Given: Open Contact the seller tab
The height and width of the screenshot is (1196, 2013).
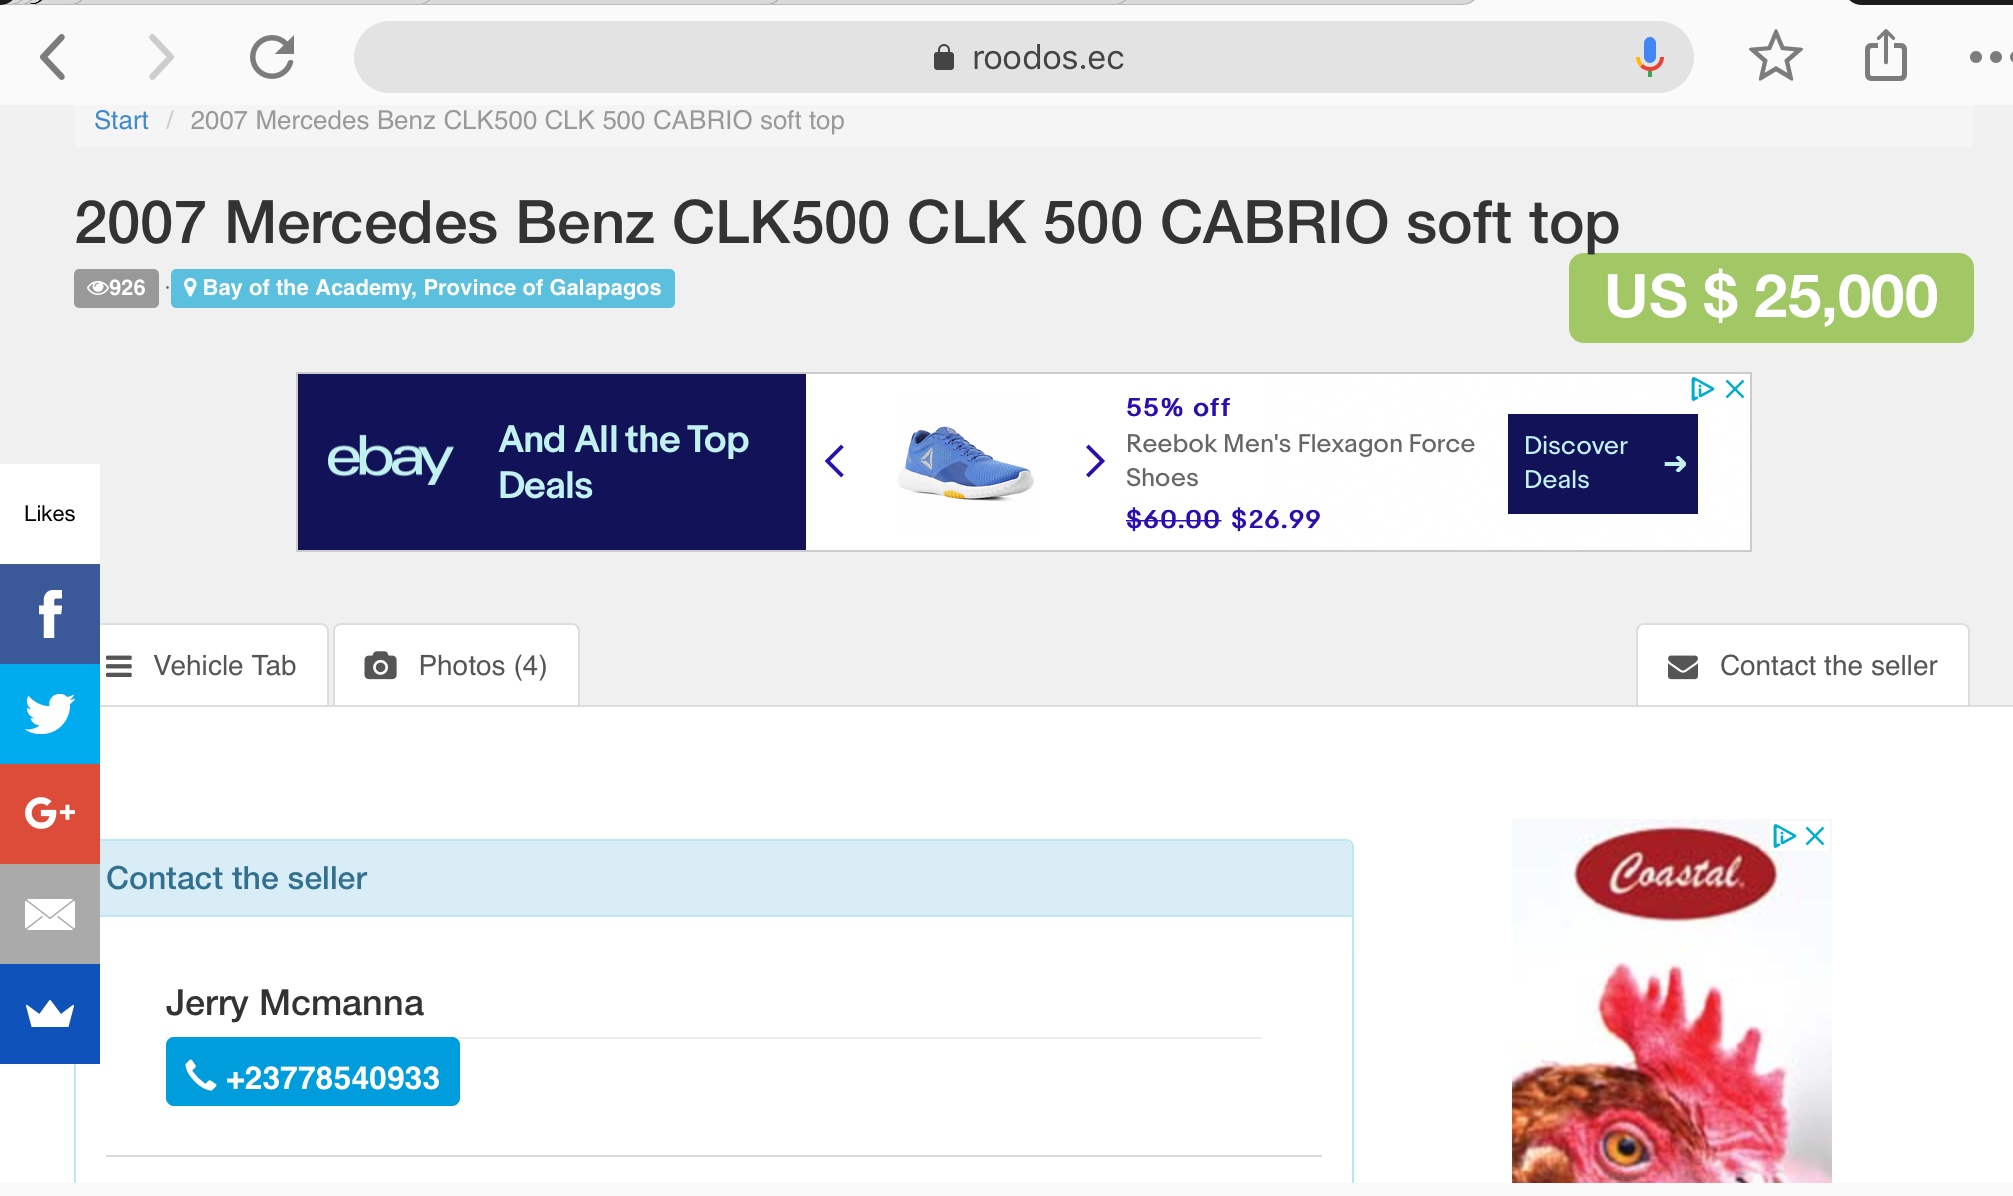Looking at the screenshot, I should [x=1802, y=666].
